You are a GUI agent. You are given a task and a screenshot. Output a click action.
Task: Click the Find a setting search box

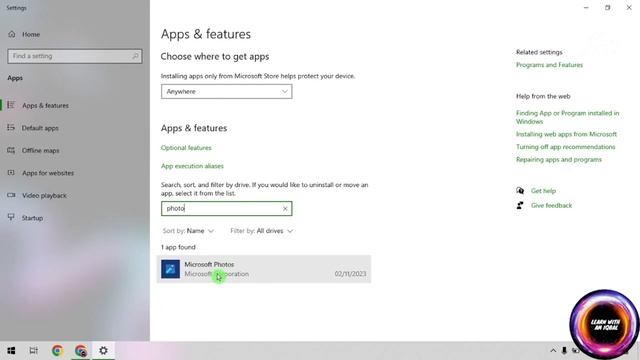[x=75, y=56]
